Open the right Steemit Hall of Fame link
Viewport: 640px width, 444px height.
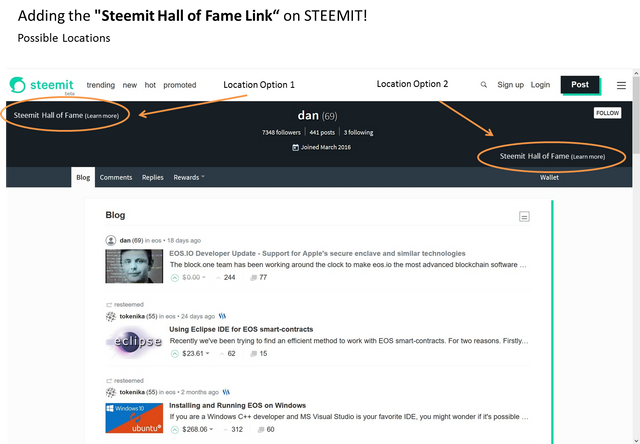pos(552,156)
